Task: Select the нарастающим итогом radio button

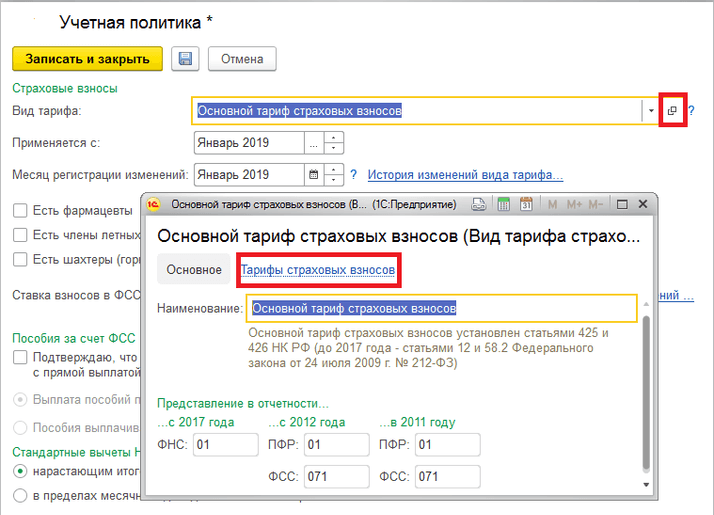Action: pos(19,470)
